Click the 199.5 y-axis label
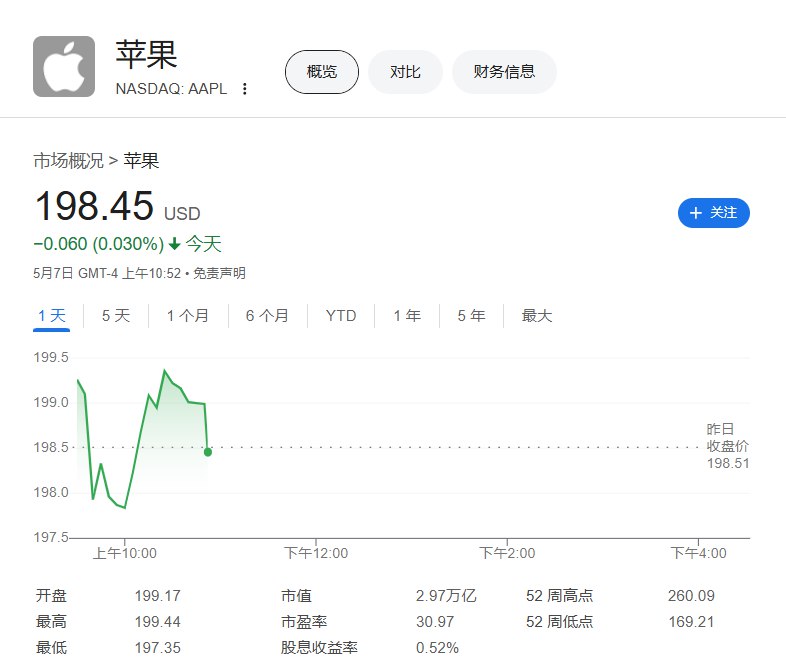The height and width of the screenshot is (668, 786). pos(51,357)
